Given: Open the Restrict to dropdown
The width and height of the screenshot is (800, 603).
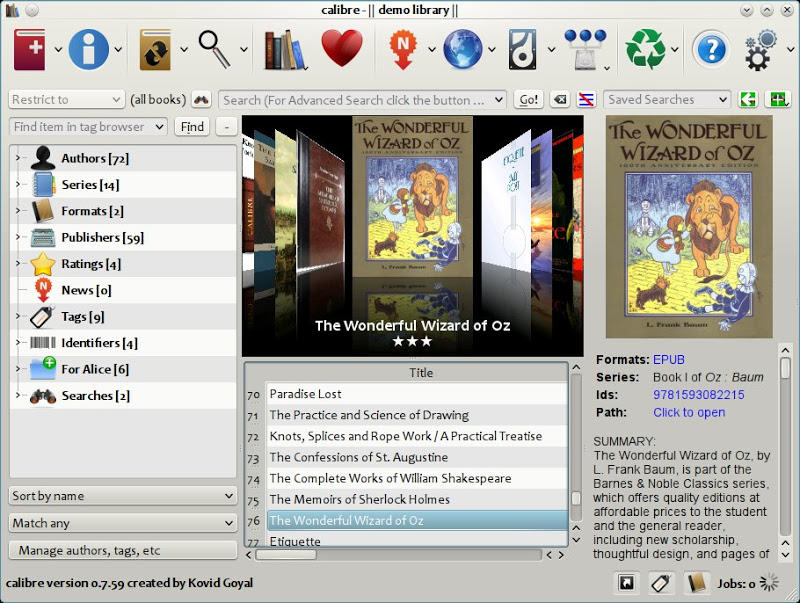Looking at the screenshot, I should coord(63,99).
